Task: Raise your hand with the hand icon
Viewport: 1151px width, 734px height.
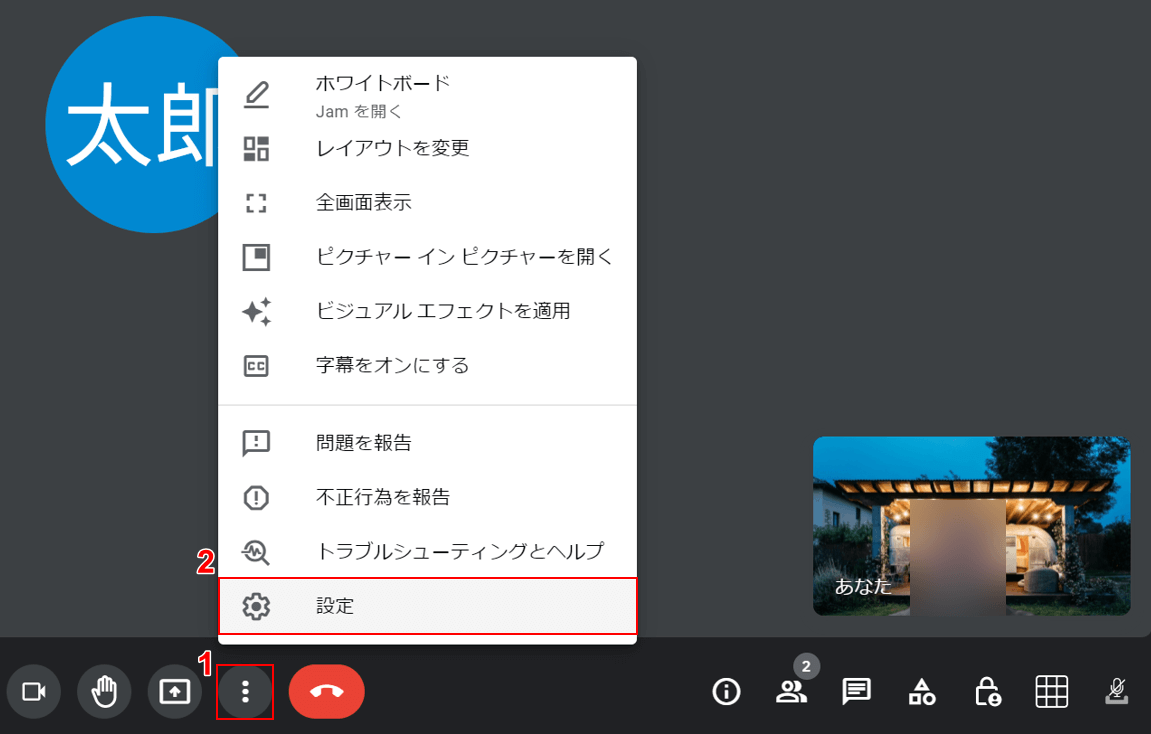Action: pos(104,691)
